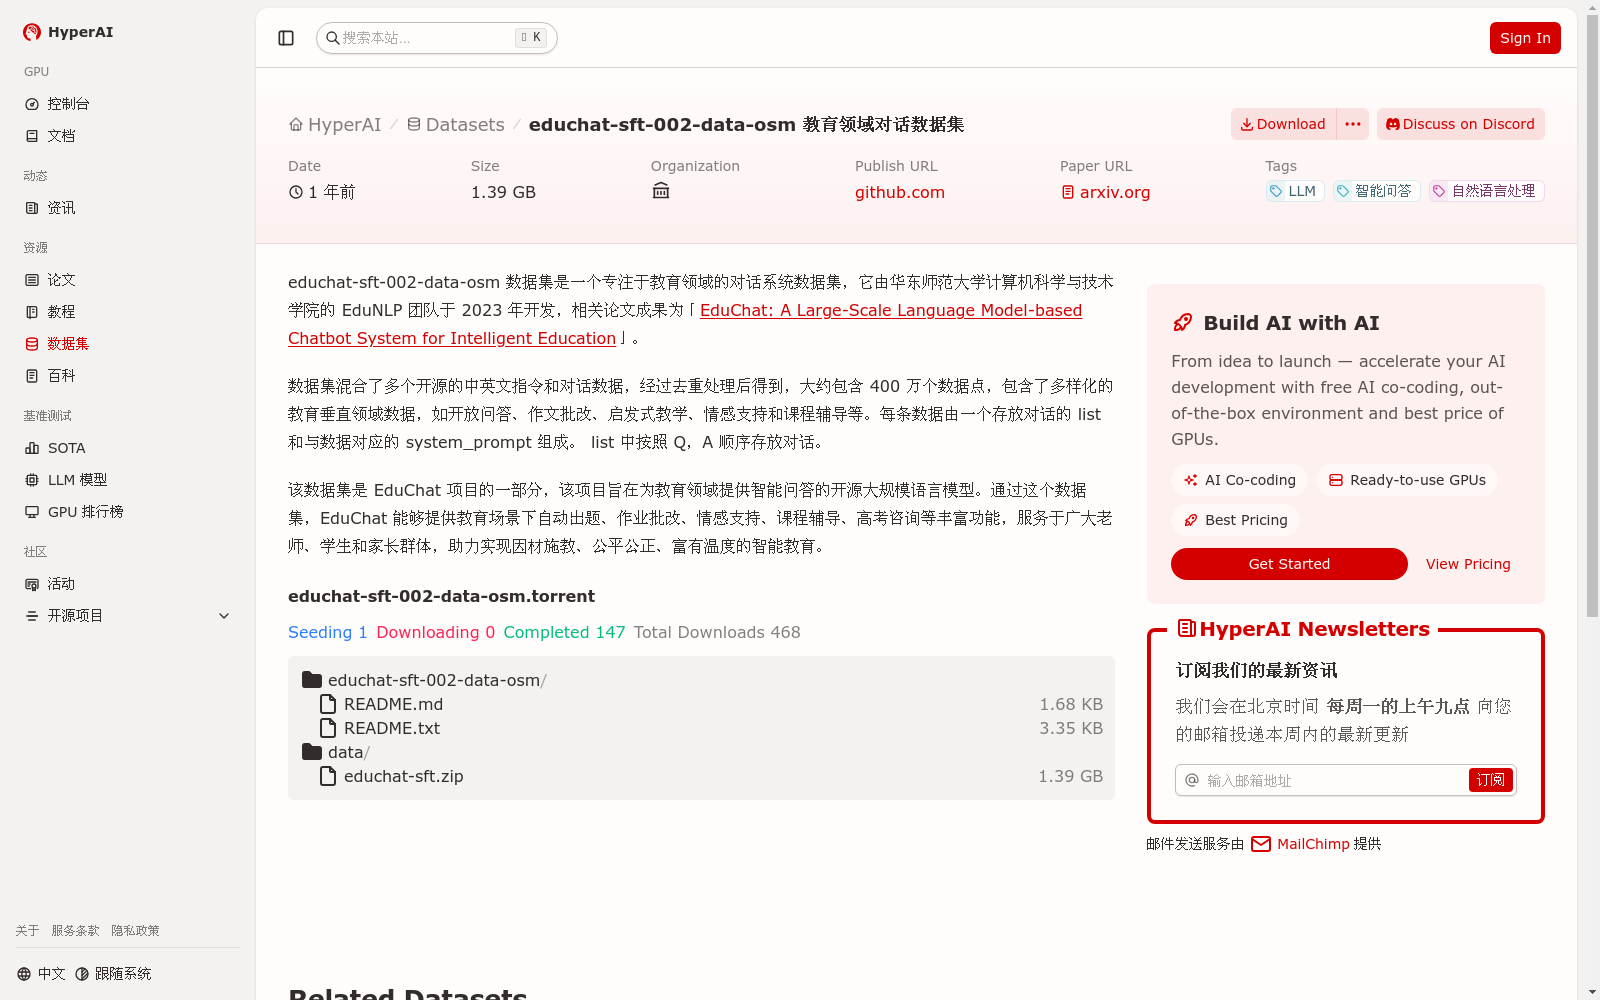Click the AI Co-coding chip
The height and width of the screenshot is (1000, 1600).
tap(1240, 480)
